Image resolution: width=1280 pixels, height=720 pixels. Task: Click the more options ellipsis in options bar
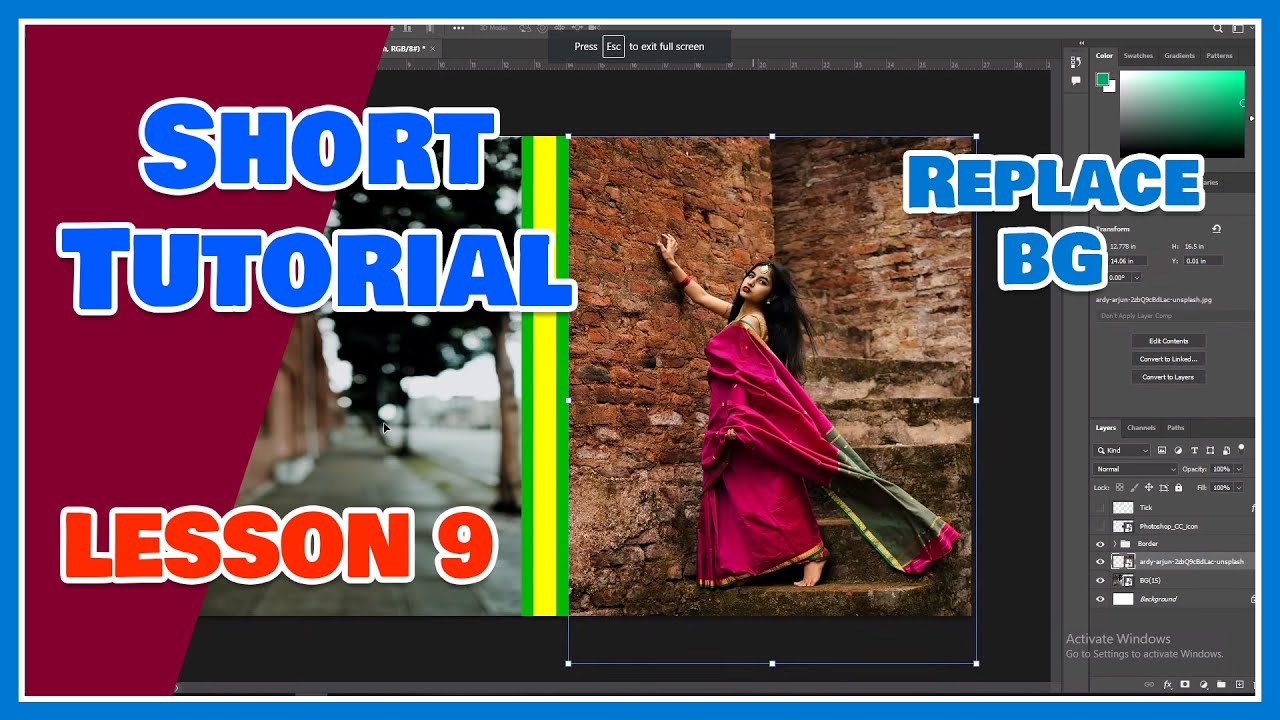click(x=459, y=28)
